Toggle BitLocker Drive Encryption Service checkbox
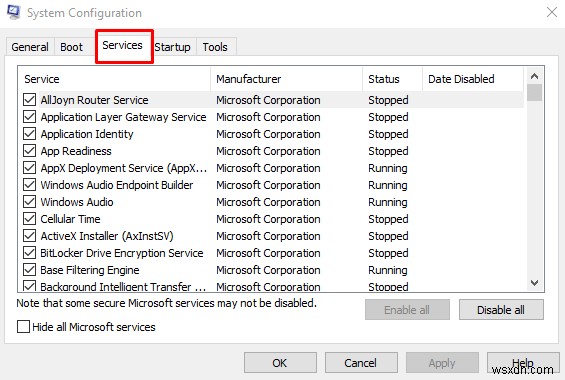 point(29,253)
